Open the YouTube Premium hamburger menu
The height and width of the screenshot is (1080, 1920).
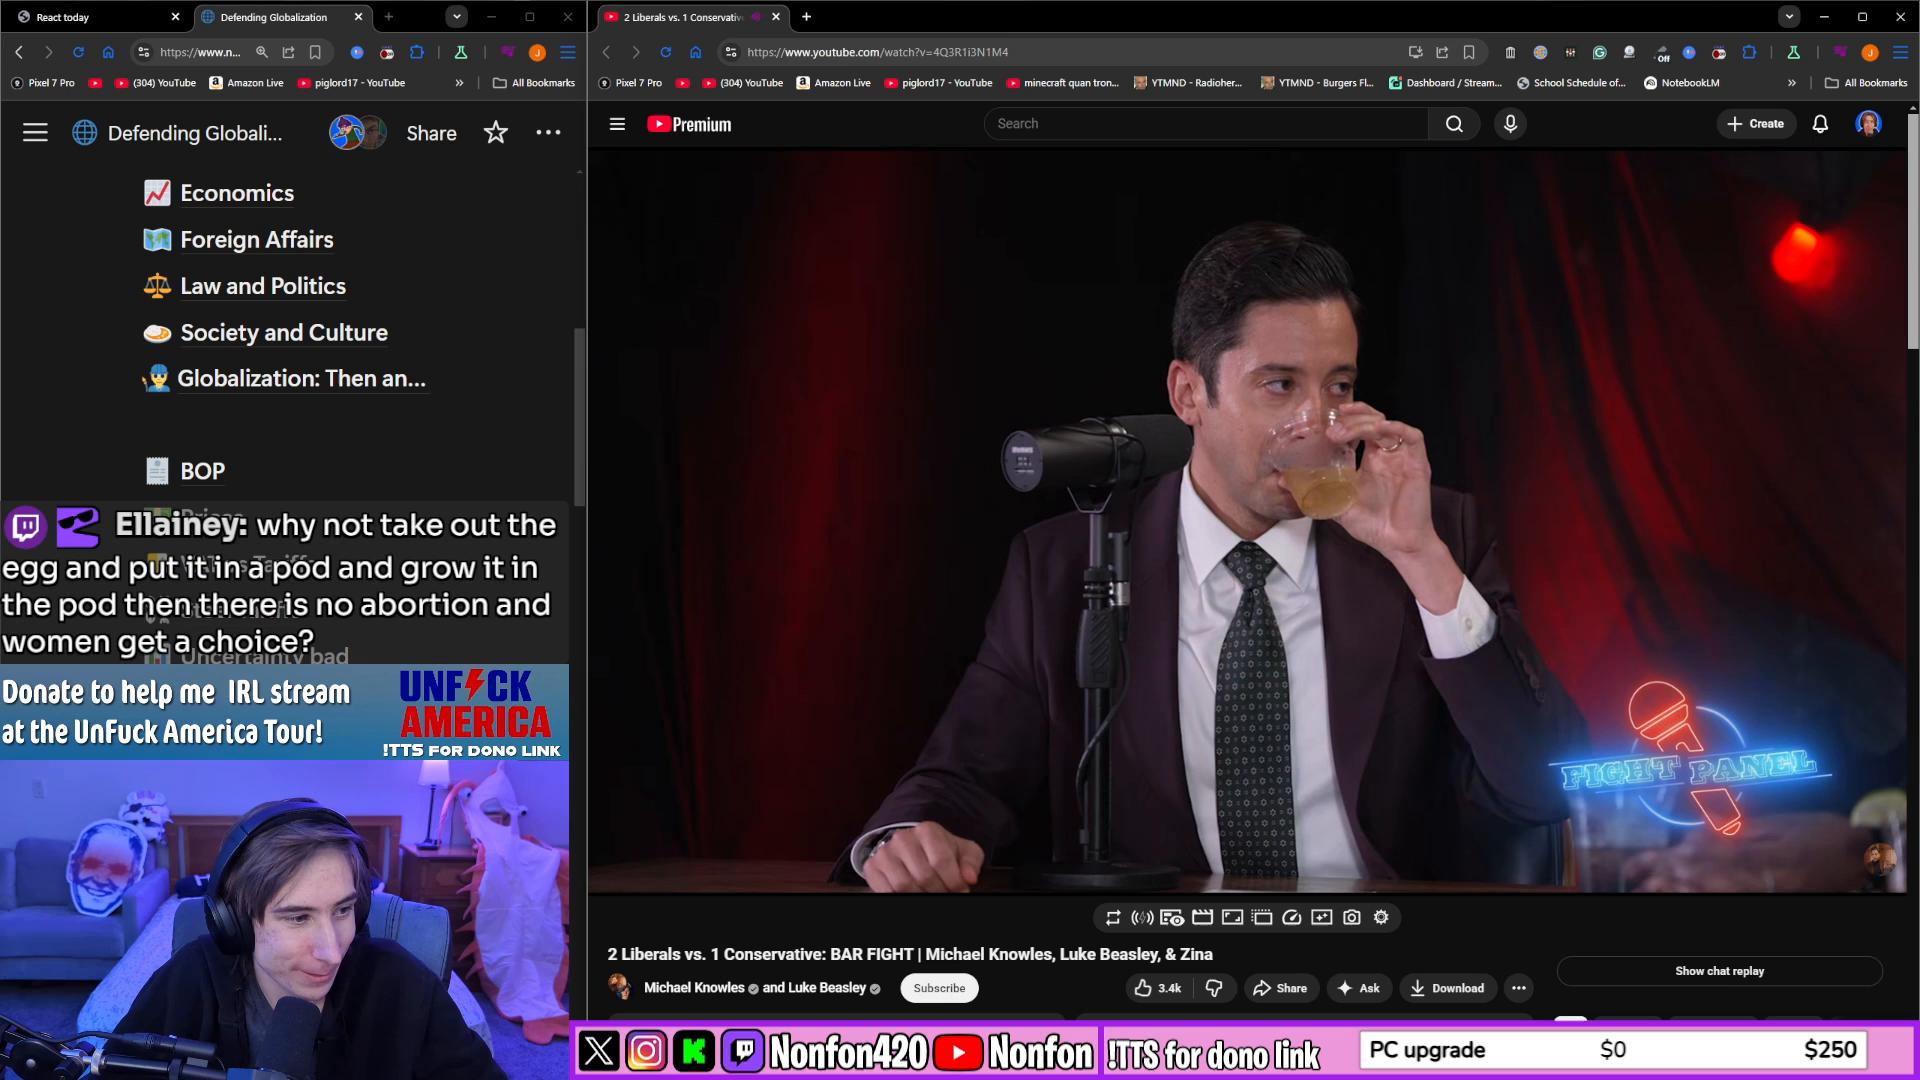pos(617,124)
